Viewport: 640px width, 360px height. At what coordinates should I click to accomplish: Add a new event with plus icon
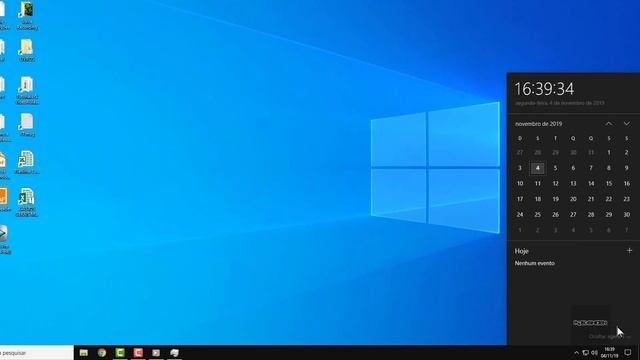click(629, 251)
